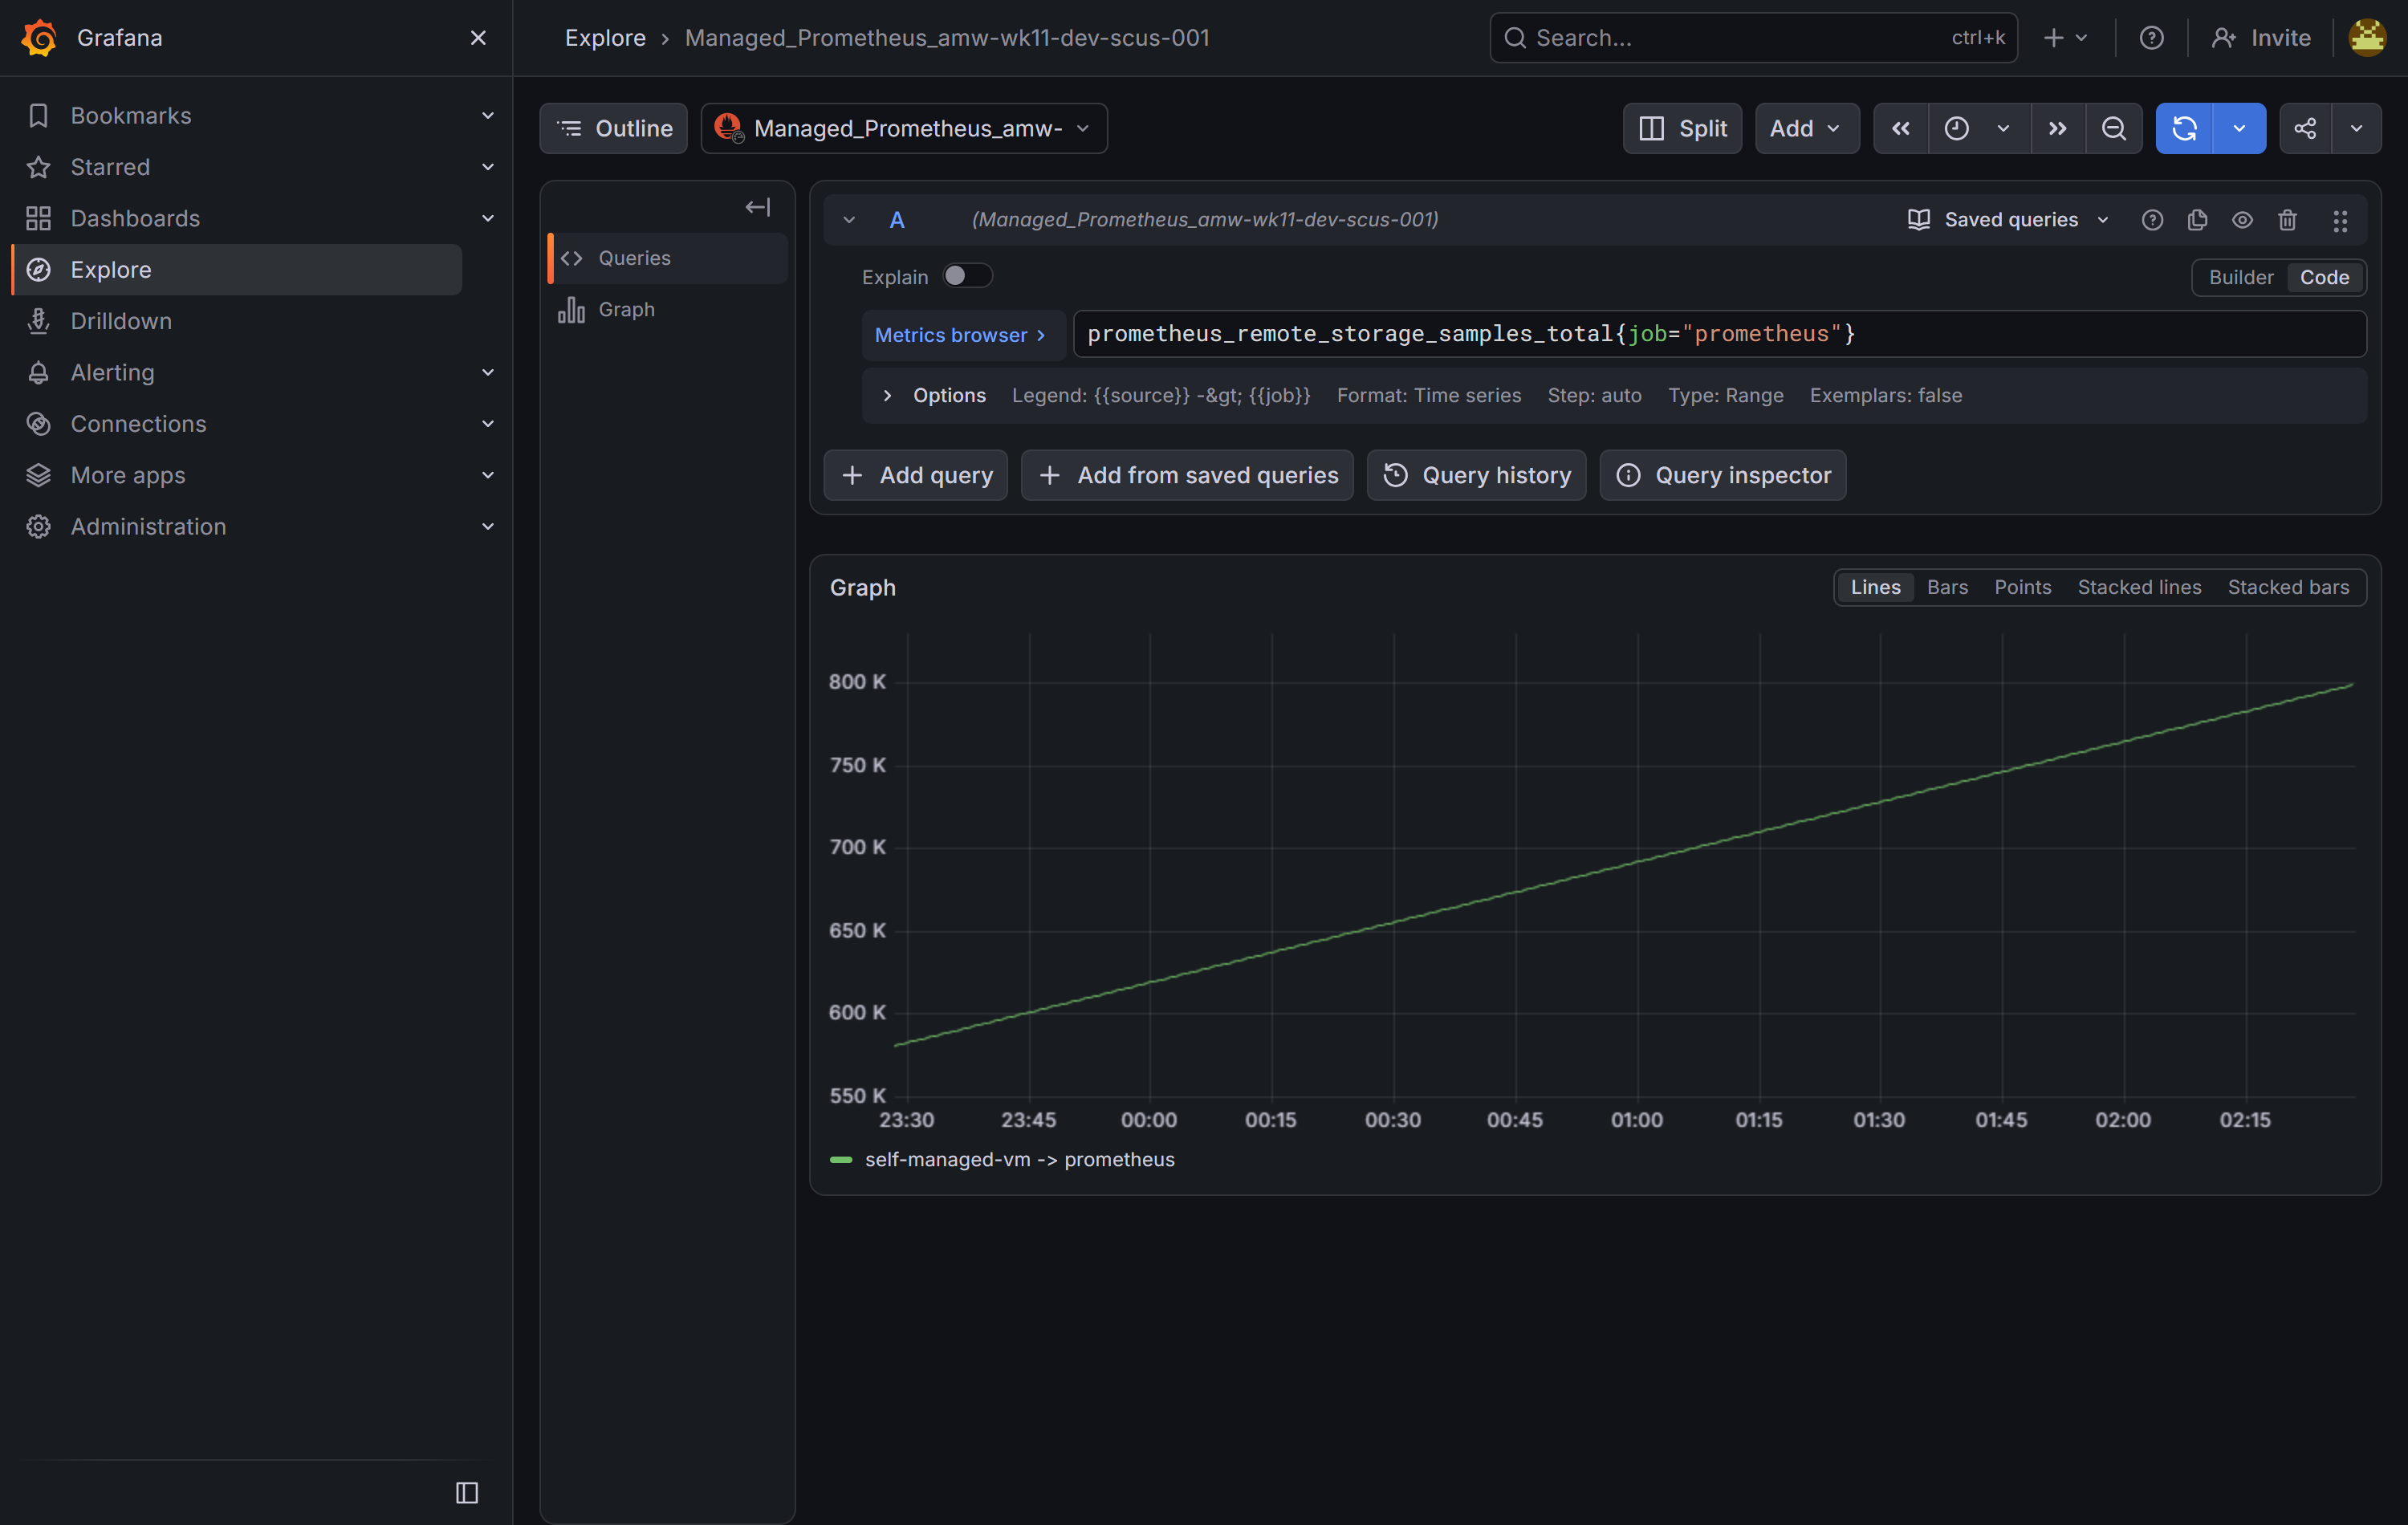Screen dimensions: 2408x1525
Task: Open Dashboards in sidebar
Action: coord(135,218)
